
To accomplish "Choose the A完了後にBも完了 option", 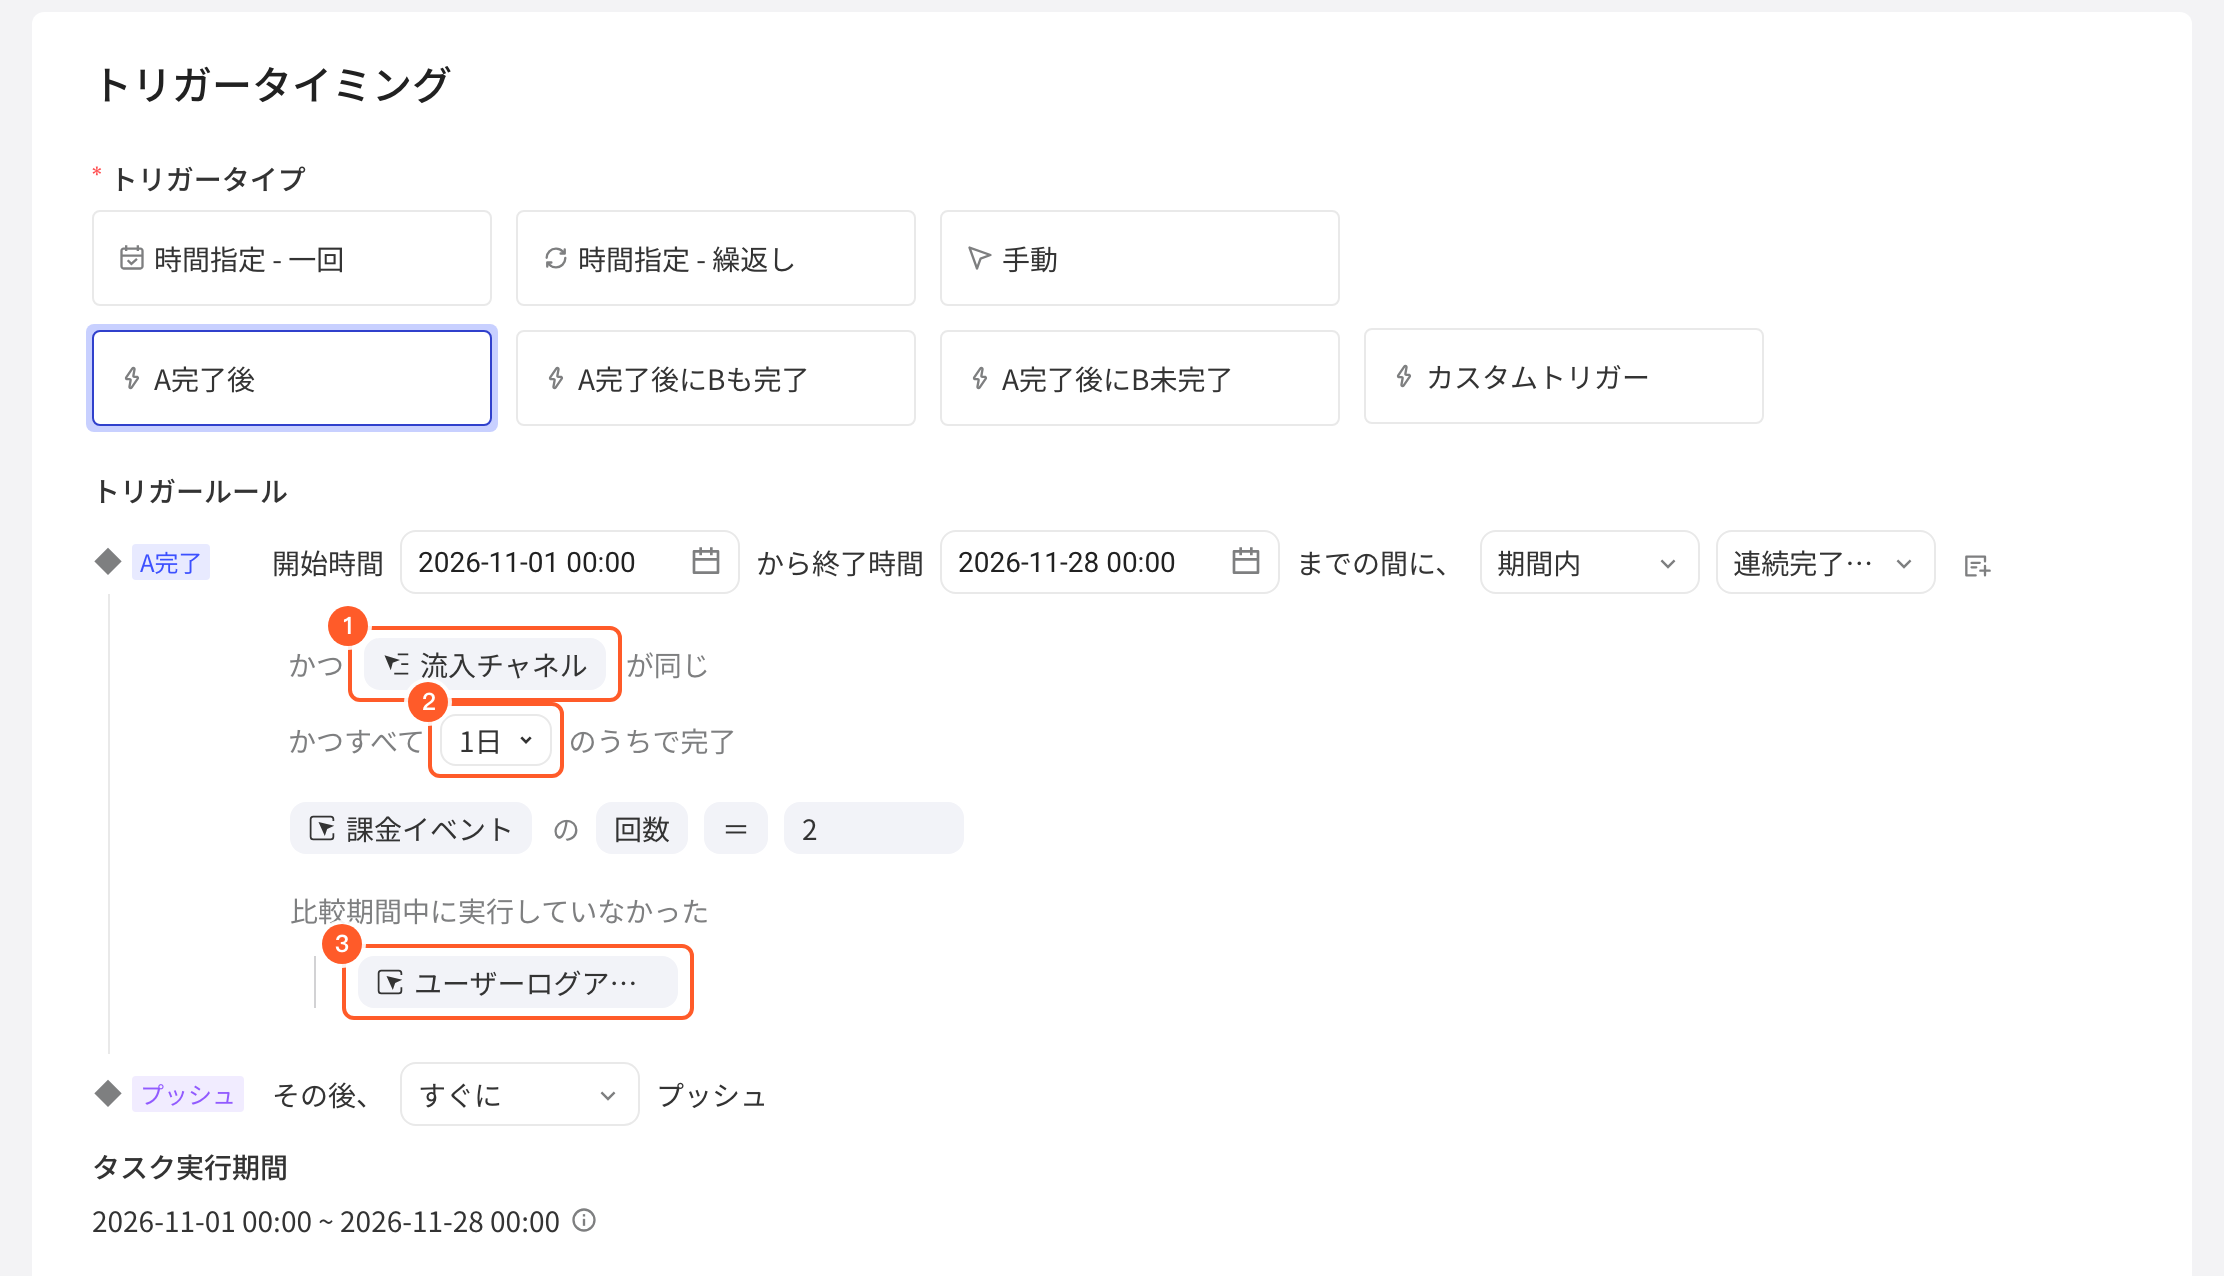I will (716, 378).
